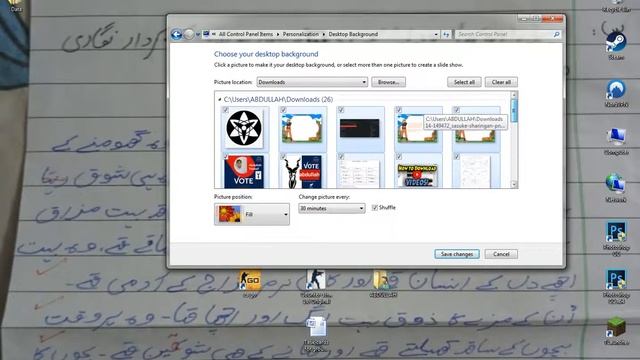
Task: Click the greyed Forward arrow button
Action: (x=189, y=34)
